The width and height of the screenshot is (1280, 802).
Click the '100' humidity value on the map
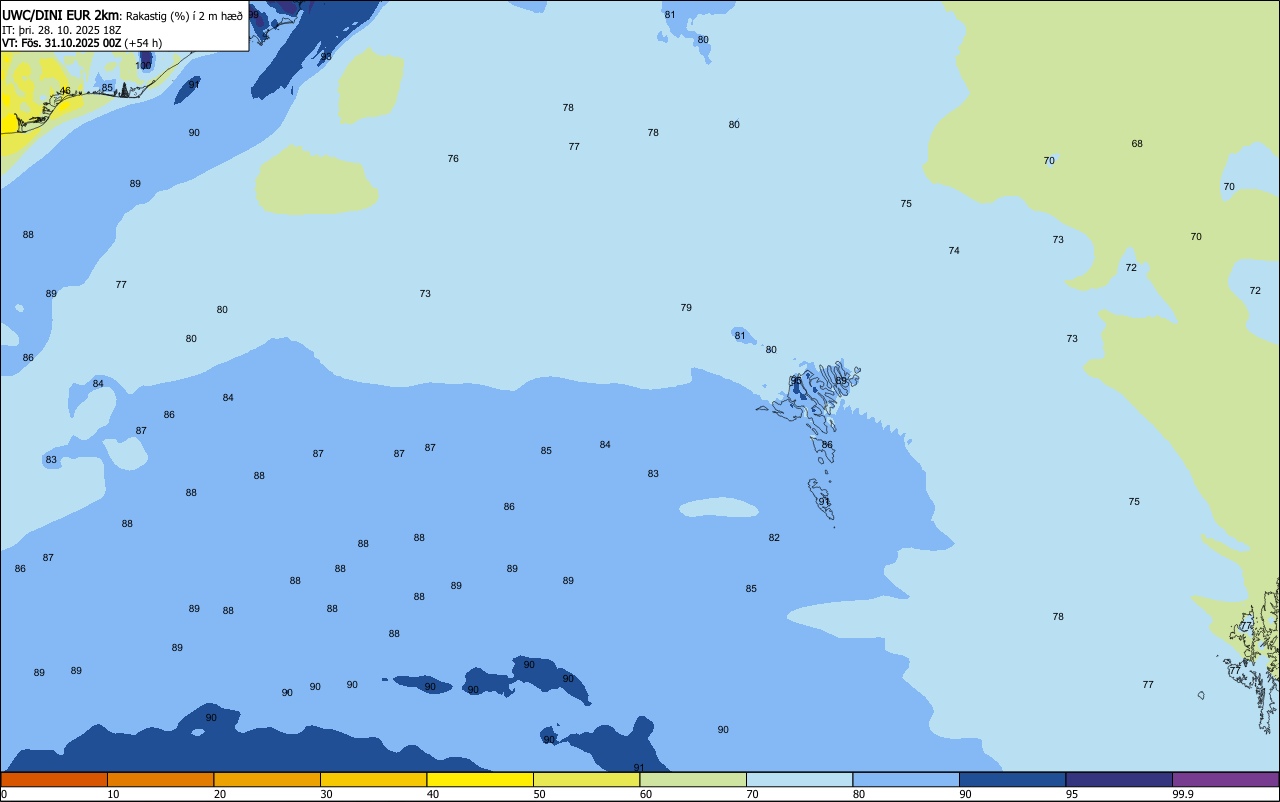coord(144,66)
